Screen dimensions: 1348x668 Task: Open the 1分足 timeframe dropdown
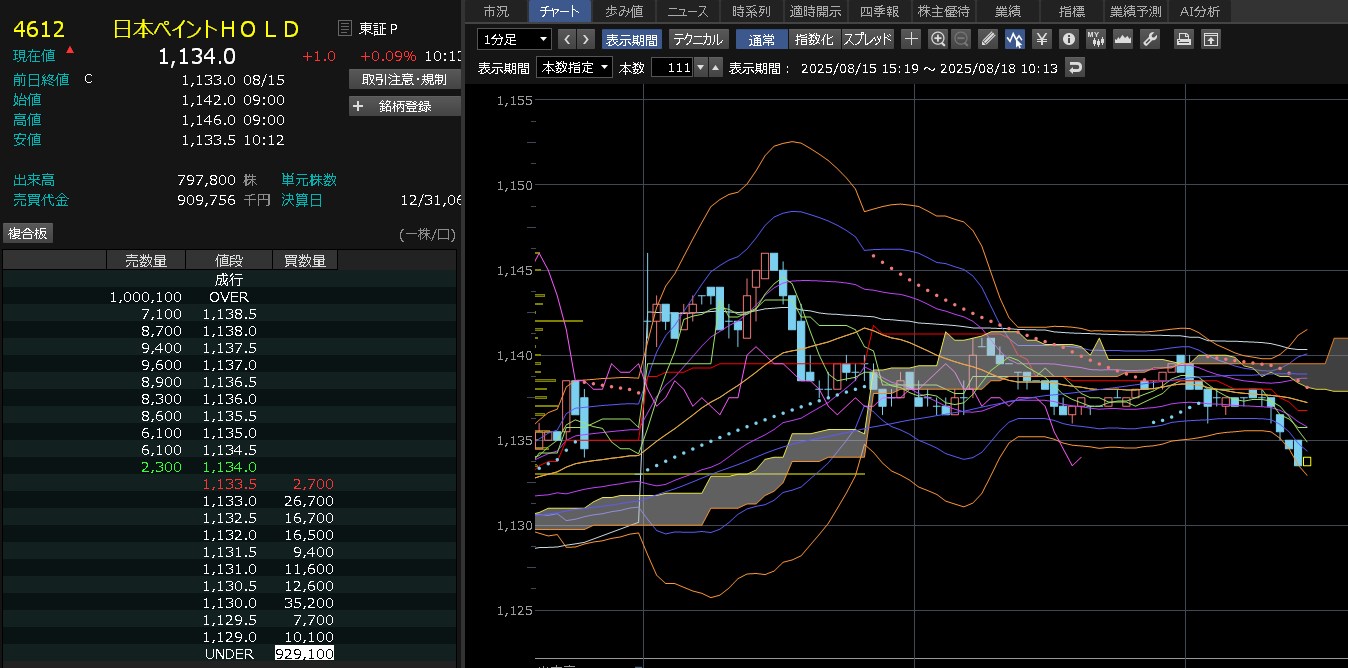click(x=515, y=39)
